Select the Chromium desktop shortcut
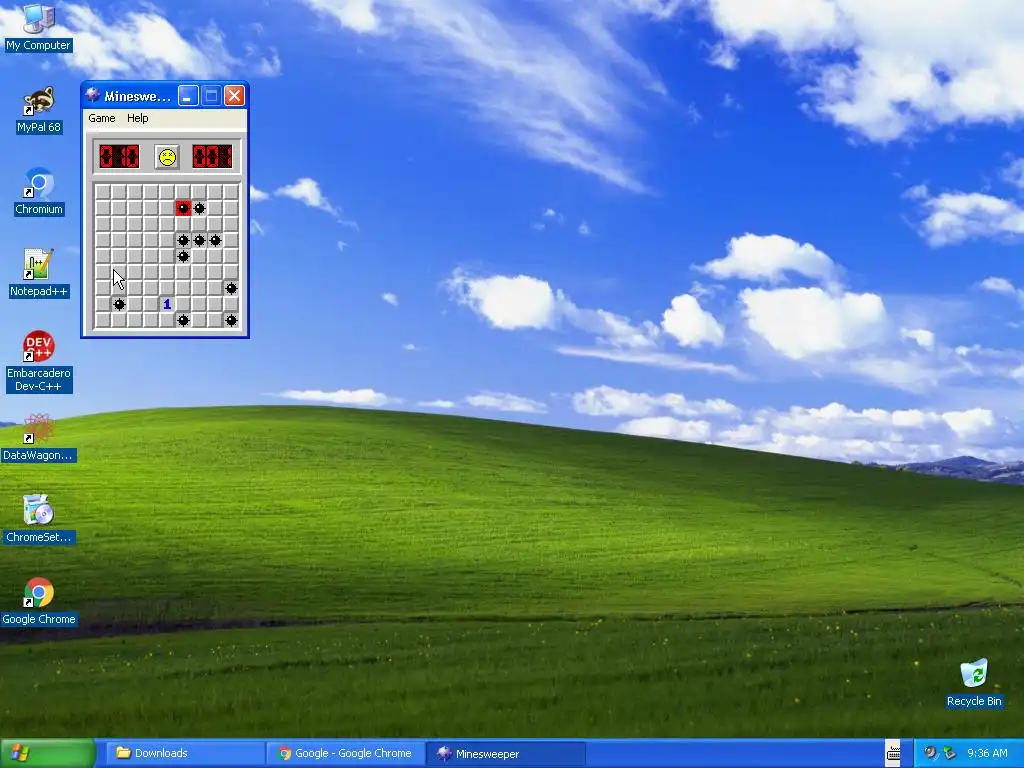Screen dimensions: 1024x768 pyautogui.click(x=39, y=192)
